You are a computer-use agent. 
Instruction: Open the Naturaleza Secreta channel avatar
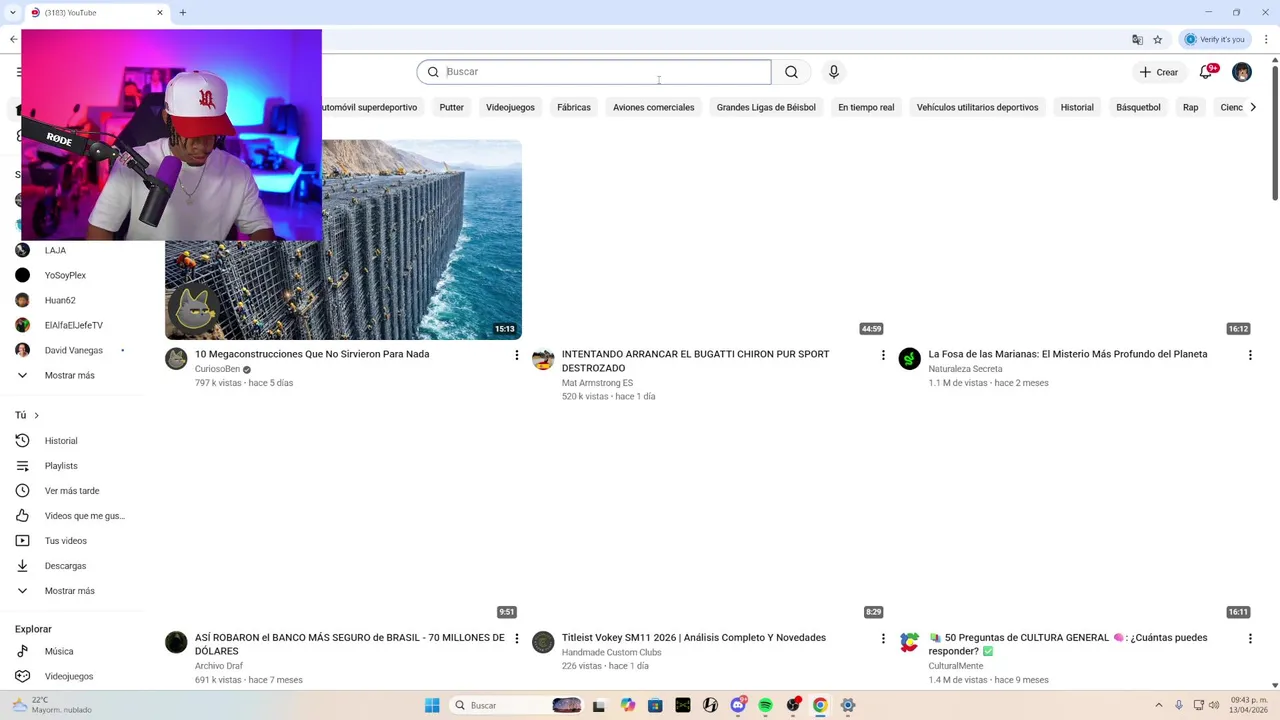[910, 359]
